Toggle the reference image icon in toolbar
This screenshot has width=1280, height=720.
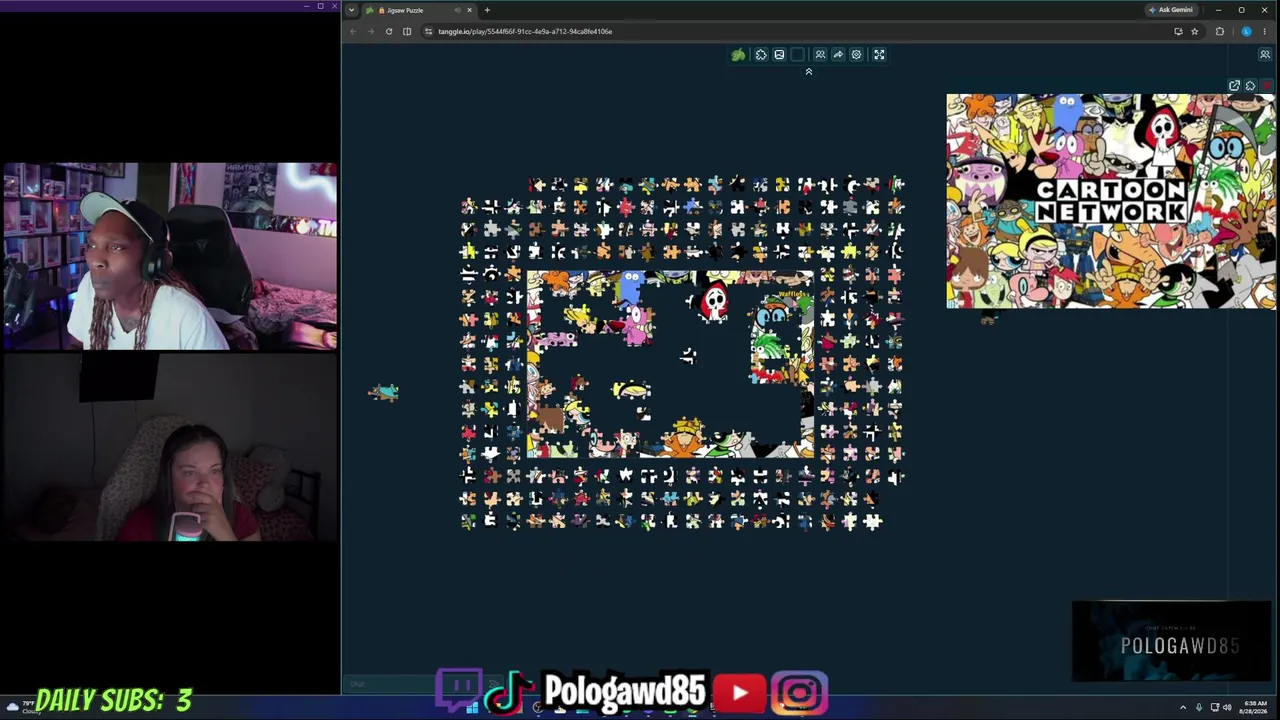tap(779, 55)
